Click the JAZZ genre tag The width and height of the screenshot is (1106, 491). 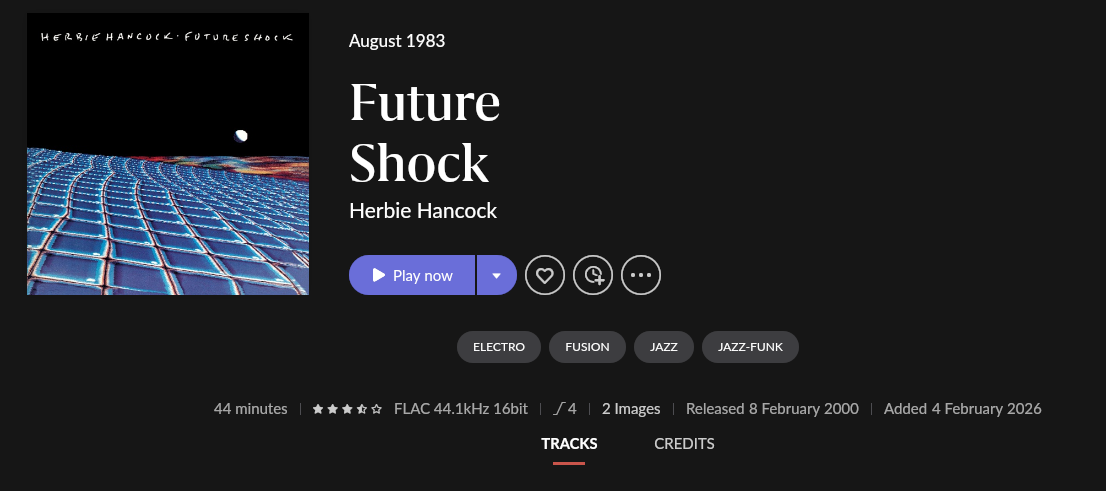664,347
